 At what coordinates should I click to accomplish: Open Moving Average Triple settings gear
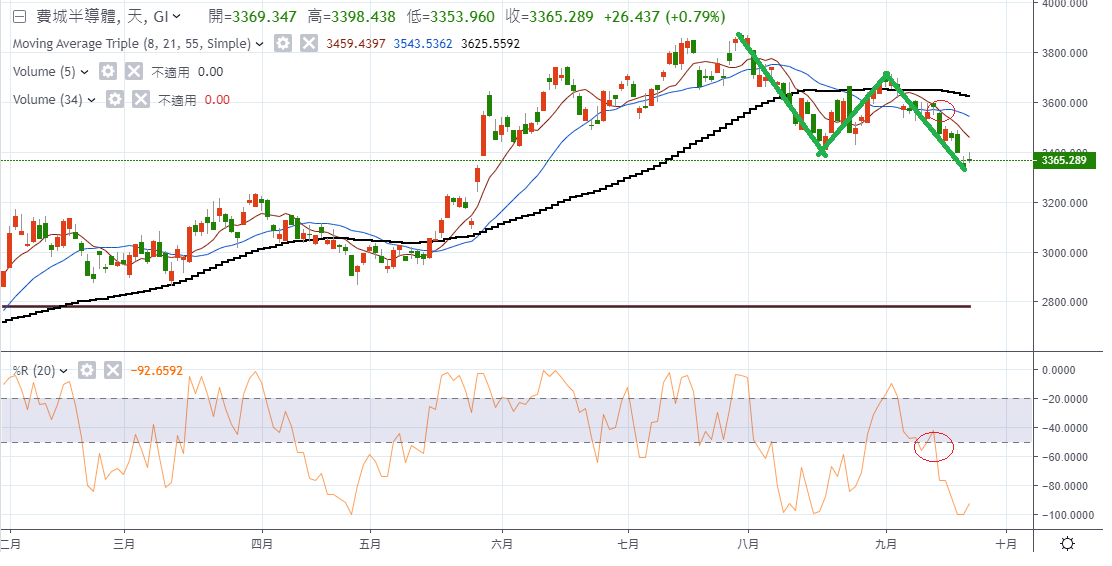pyautogui.click(x=284, y=44)
